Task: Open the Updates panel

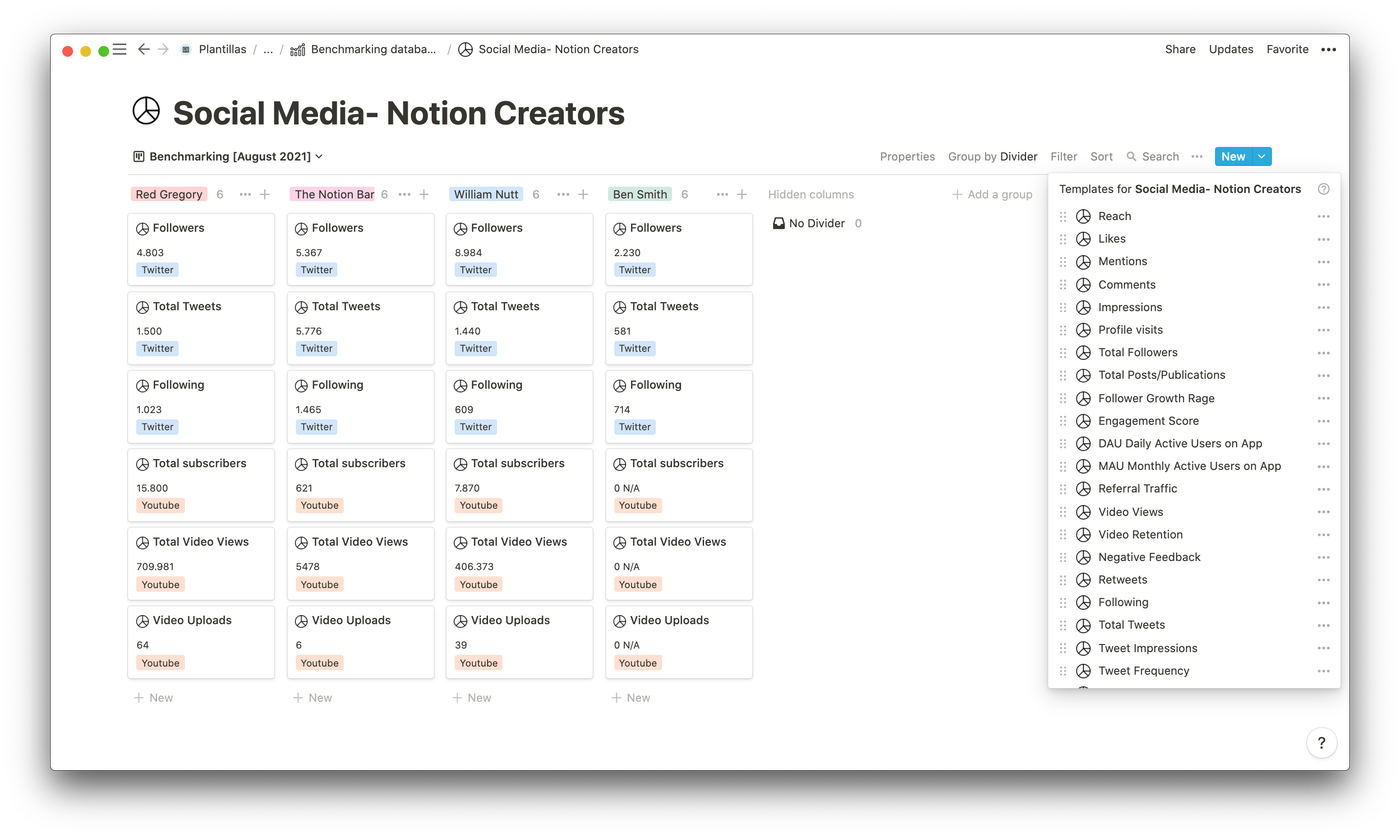Action: 1231,49
